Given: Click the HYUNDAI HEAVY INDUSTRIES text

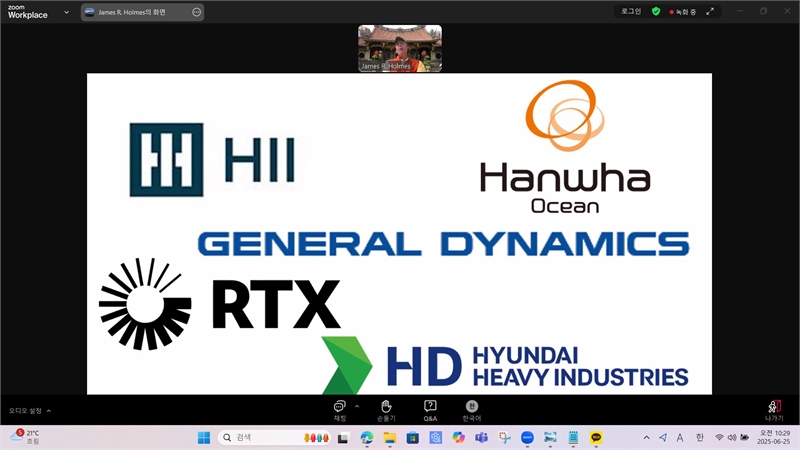Looking at the screenshot, I should (580, 367).
